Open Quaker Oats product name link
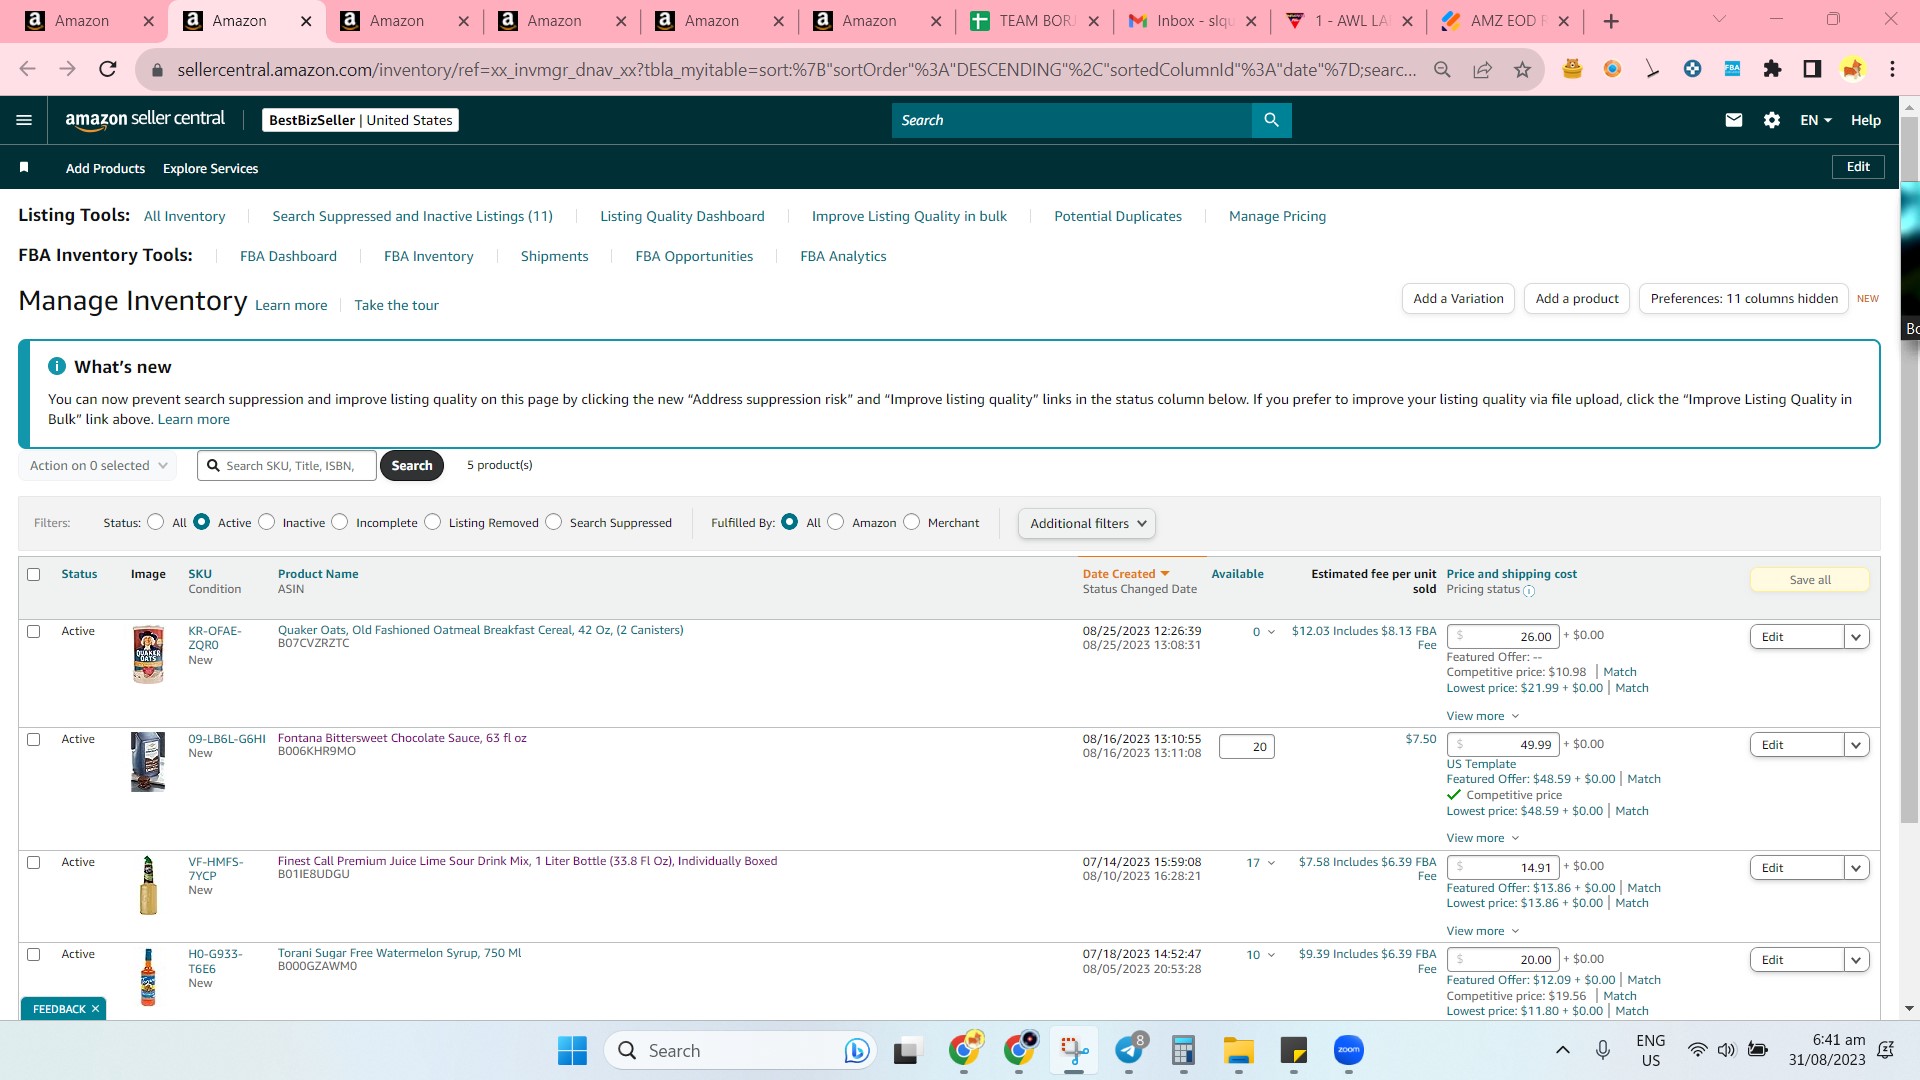 point(481,630)
